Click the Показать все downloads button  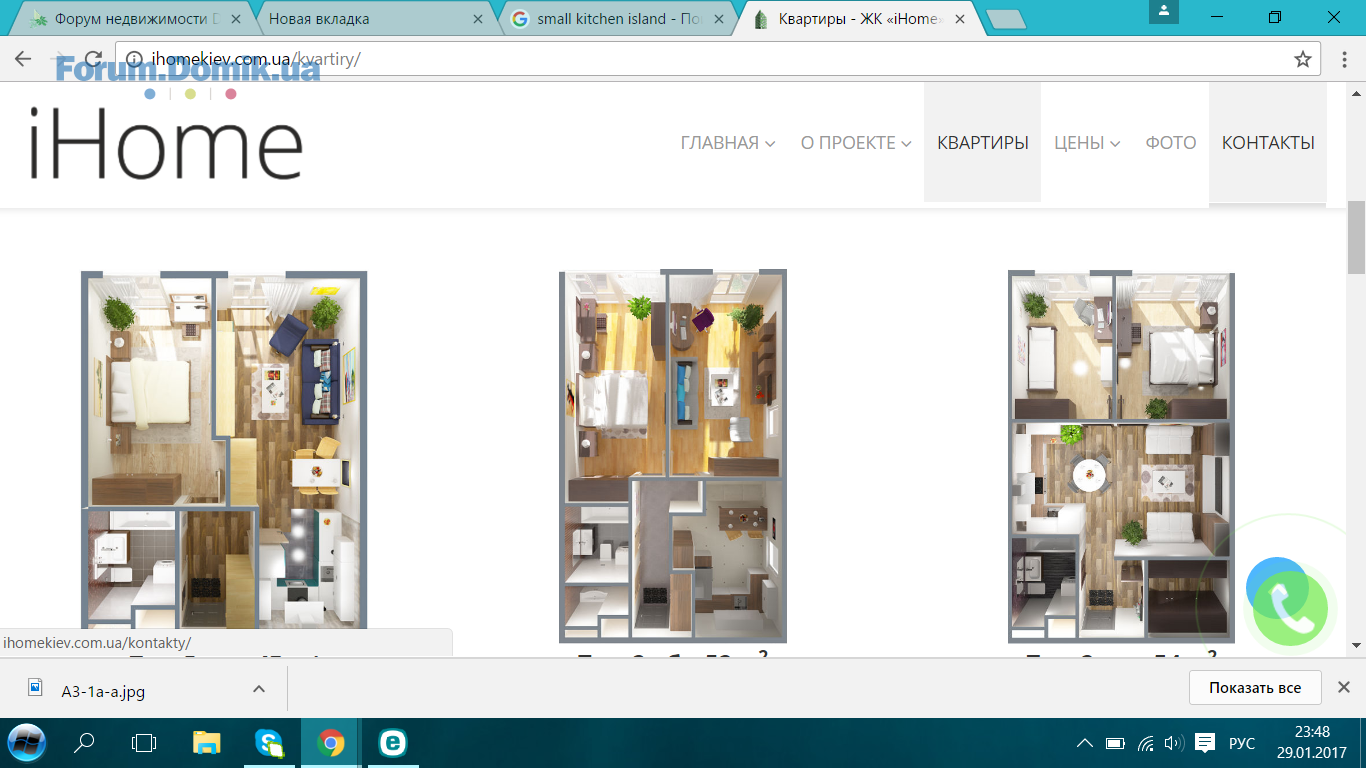click(x=1255, y=688)
